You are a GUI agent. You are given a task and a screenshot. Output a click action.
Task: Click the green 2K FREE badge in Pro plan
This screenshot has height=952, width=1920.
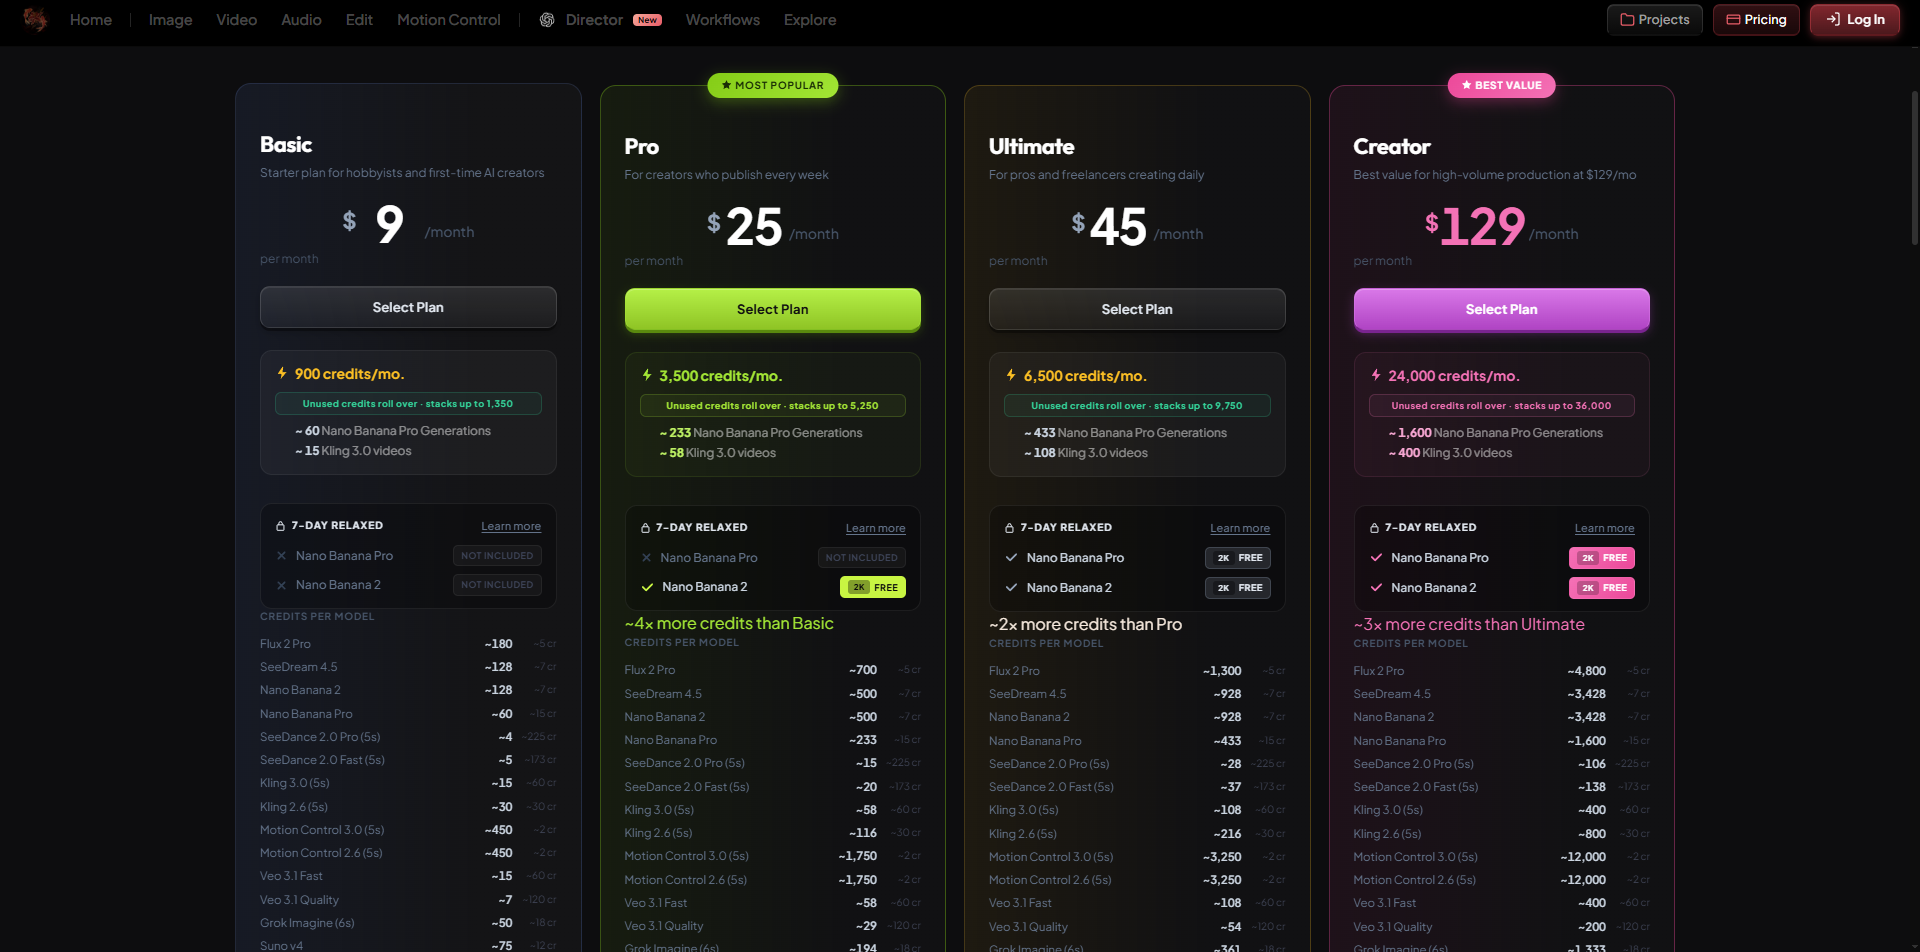coord(873,587)
